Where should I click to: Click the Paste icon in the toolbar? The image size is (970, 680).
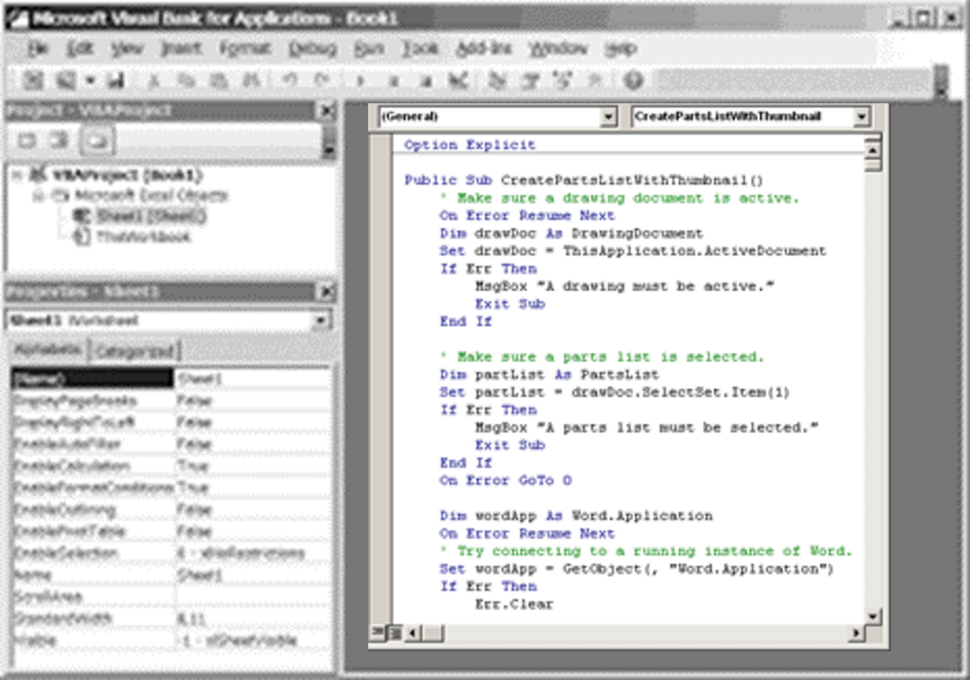(218, 80)
